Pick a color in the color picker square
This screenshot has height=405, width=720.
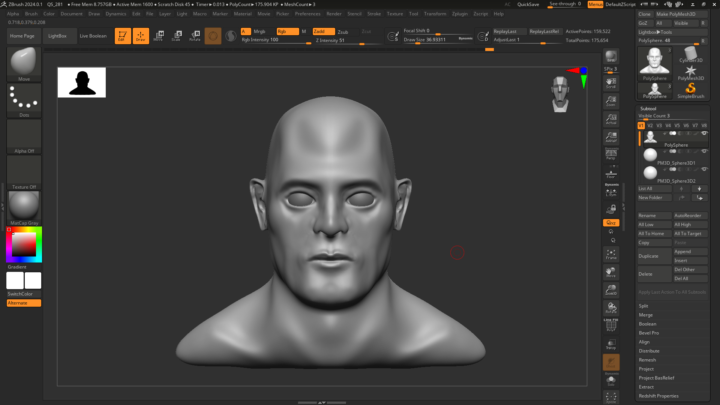click(22, 243)
